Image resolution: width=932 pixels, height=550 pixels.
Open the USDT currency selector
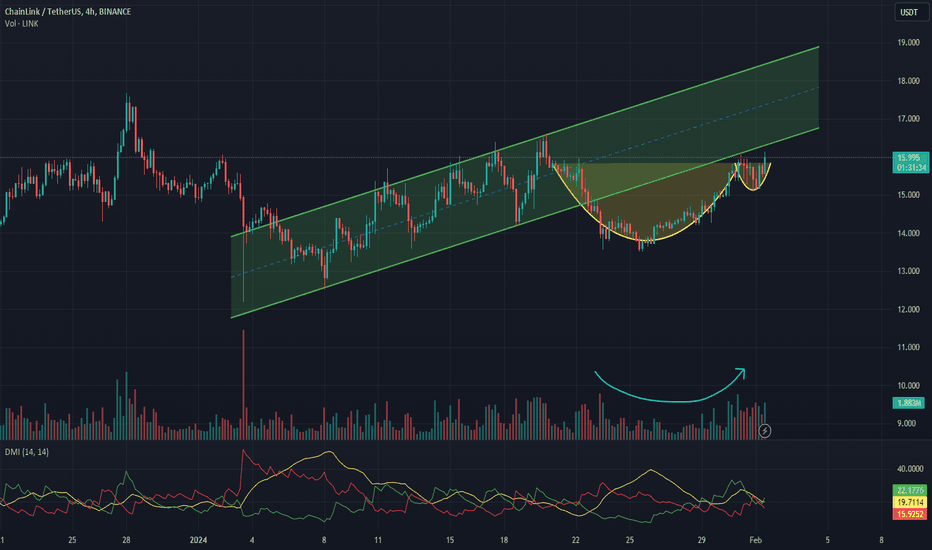pos(909,12)
